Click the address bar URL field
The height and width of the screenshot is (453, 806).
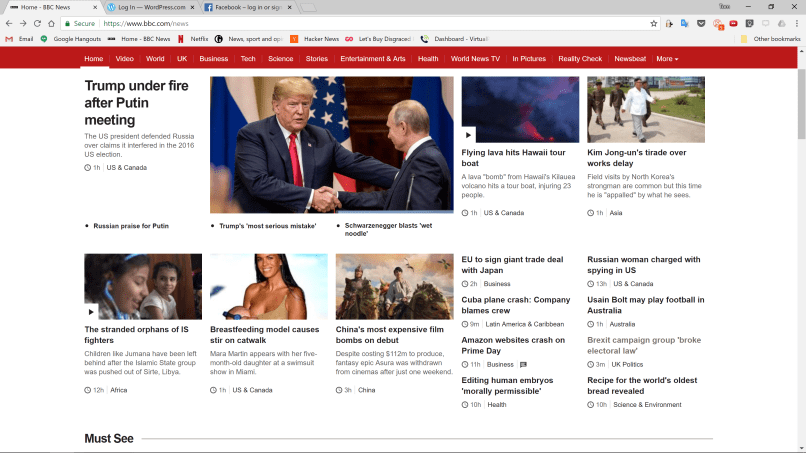[360, 24]
